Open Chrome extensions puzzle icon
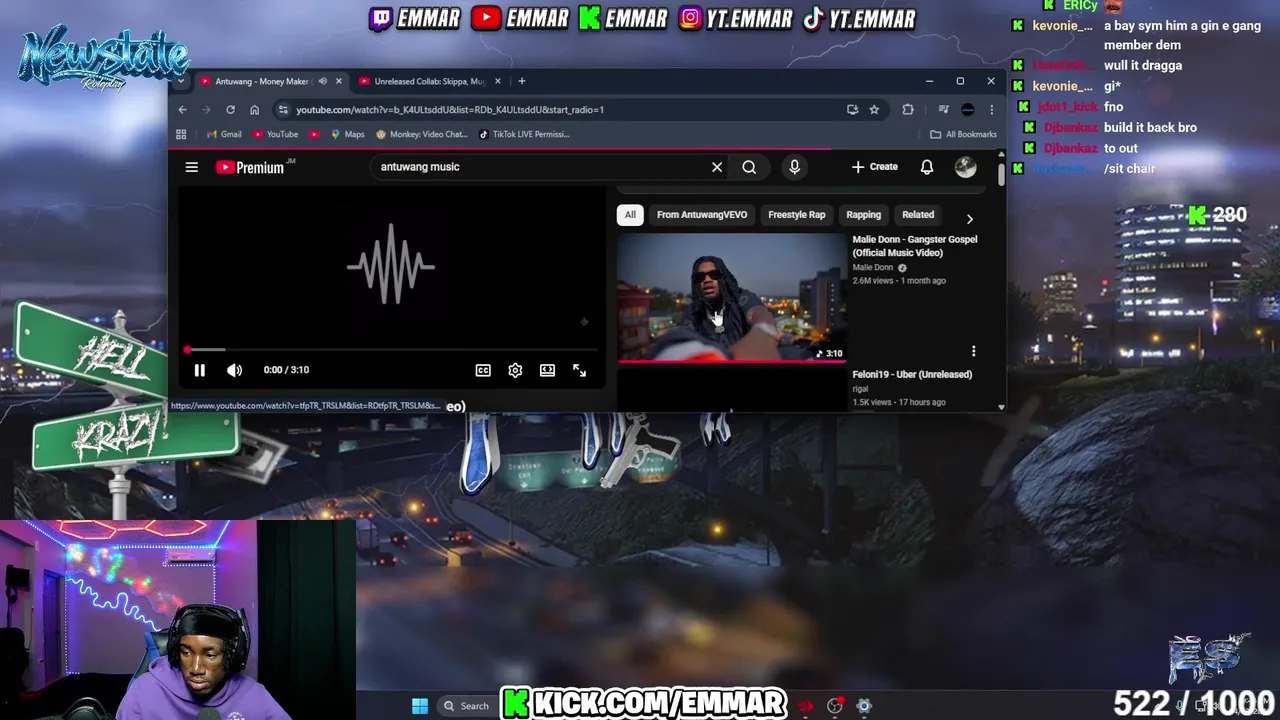1280x720 pixels. 908,110
